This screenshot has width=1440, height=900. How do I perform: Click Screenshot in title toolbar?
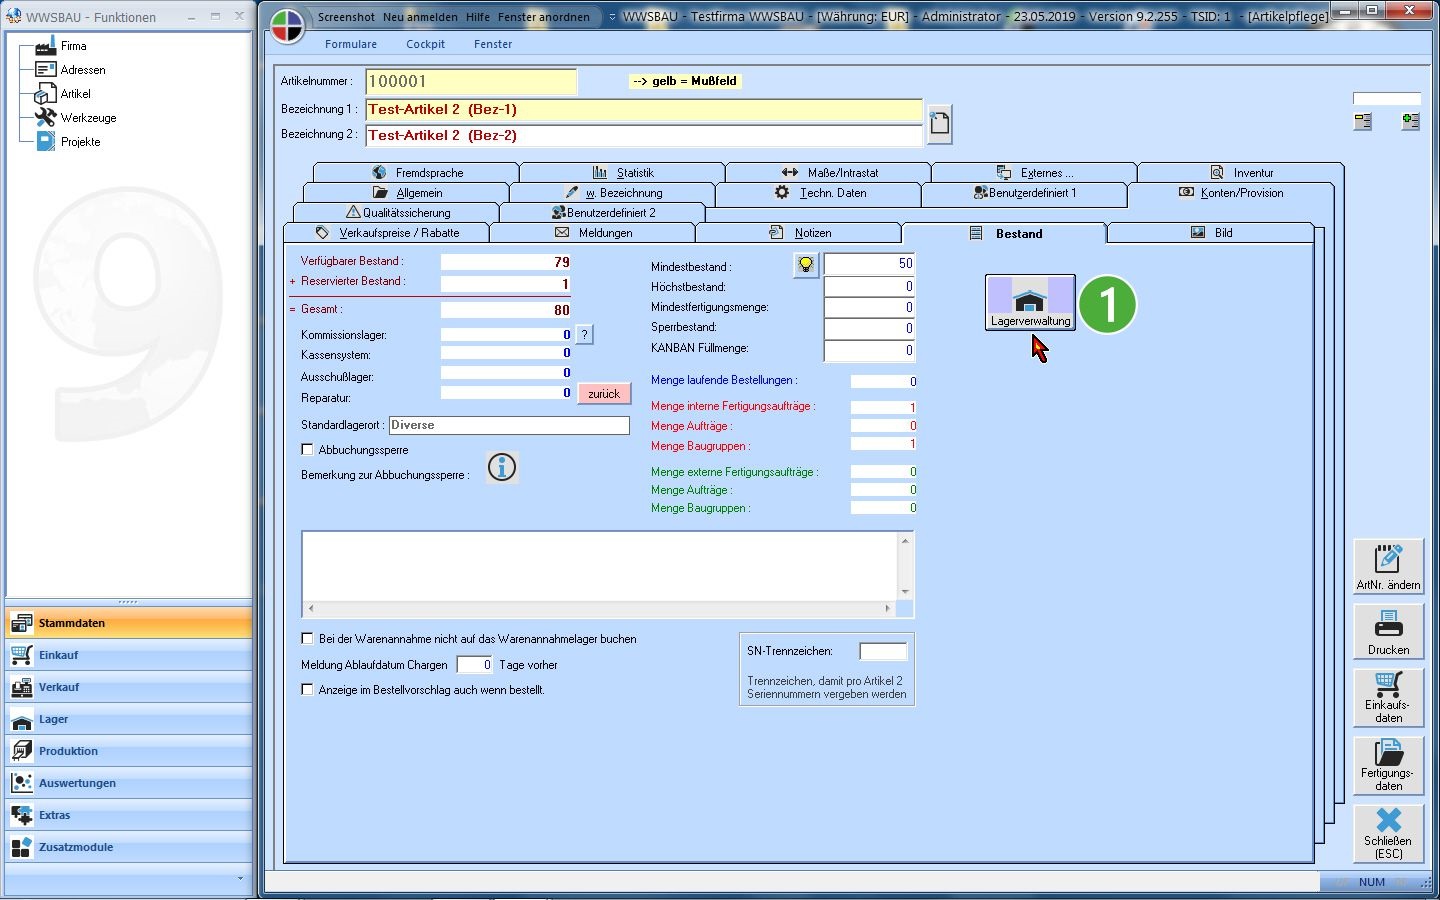click(346, 17)
